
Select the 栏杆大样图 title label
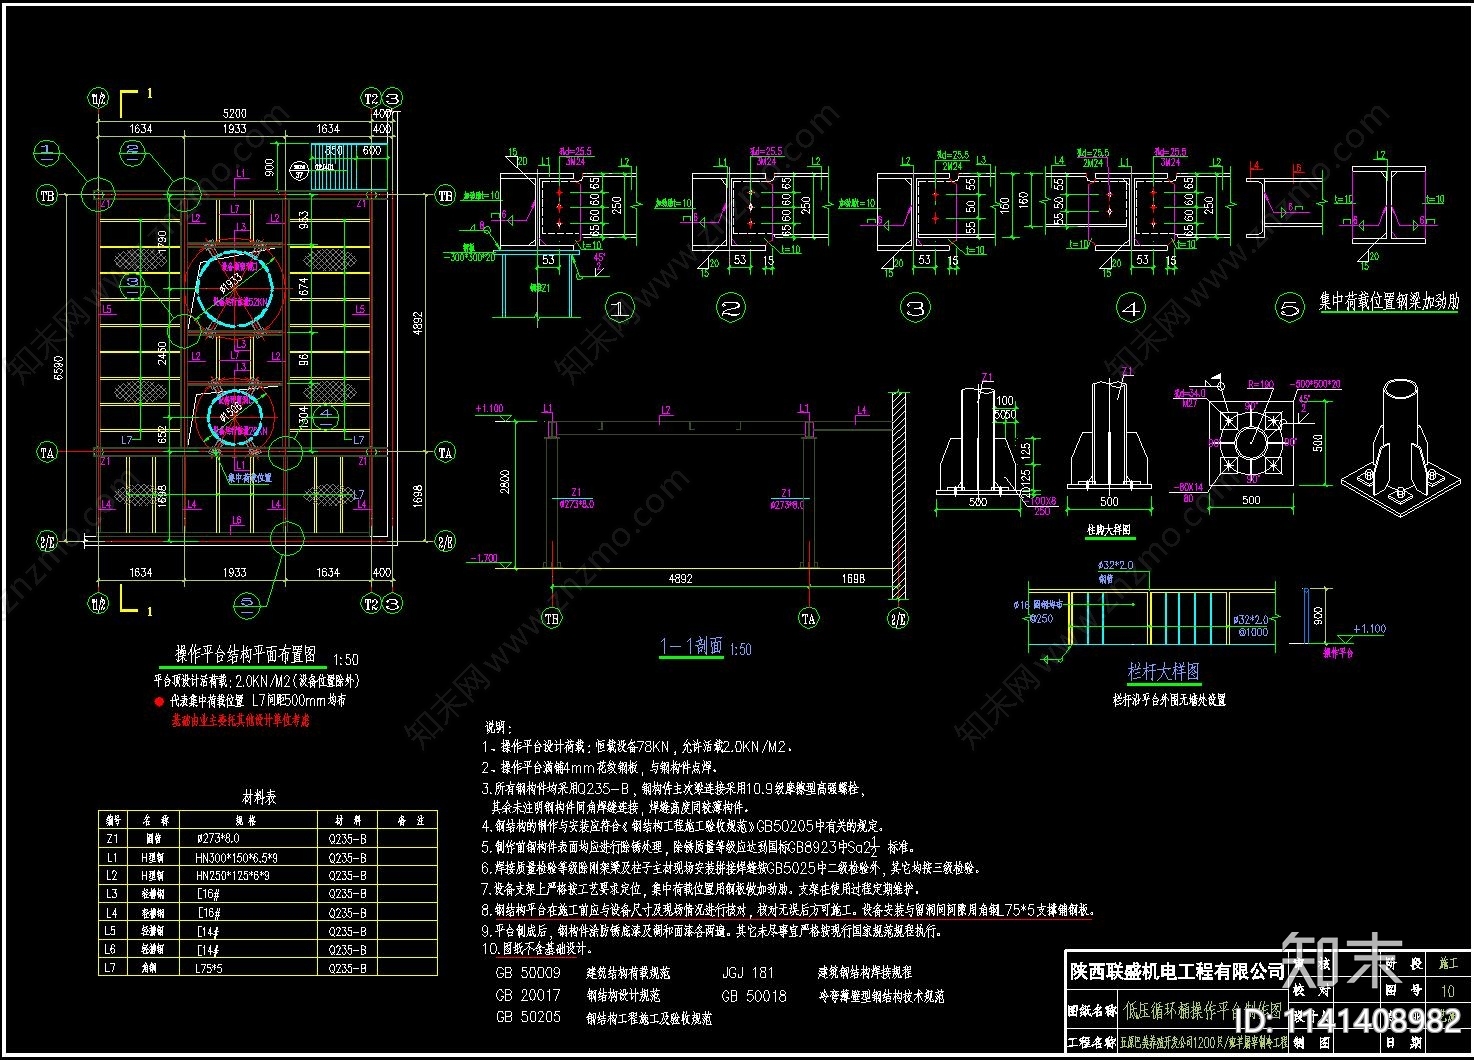click(1163, 671)
